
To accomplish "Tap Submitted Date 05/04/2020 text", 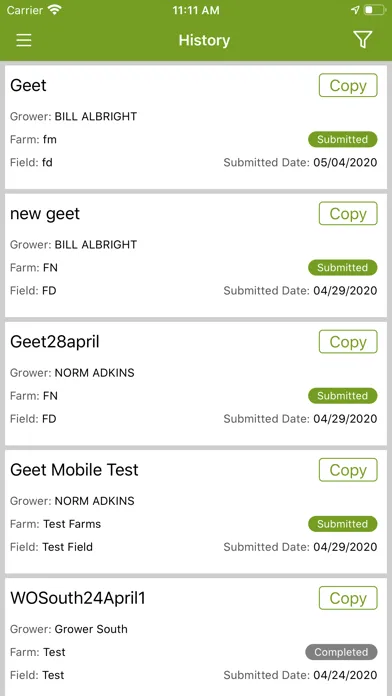I will [x=300, y=162].
